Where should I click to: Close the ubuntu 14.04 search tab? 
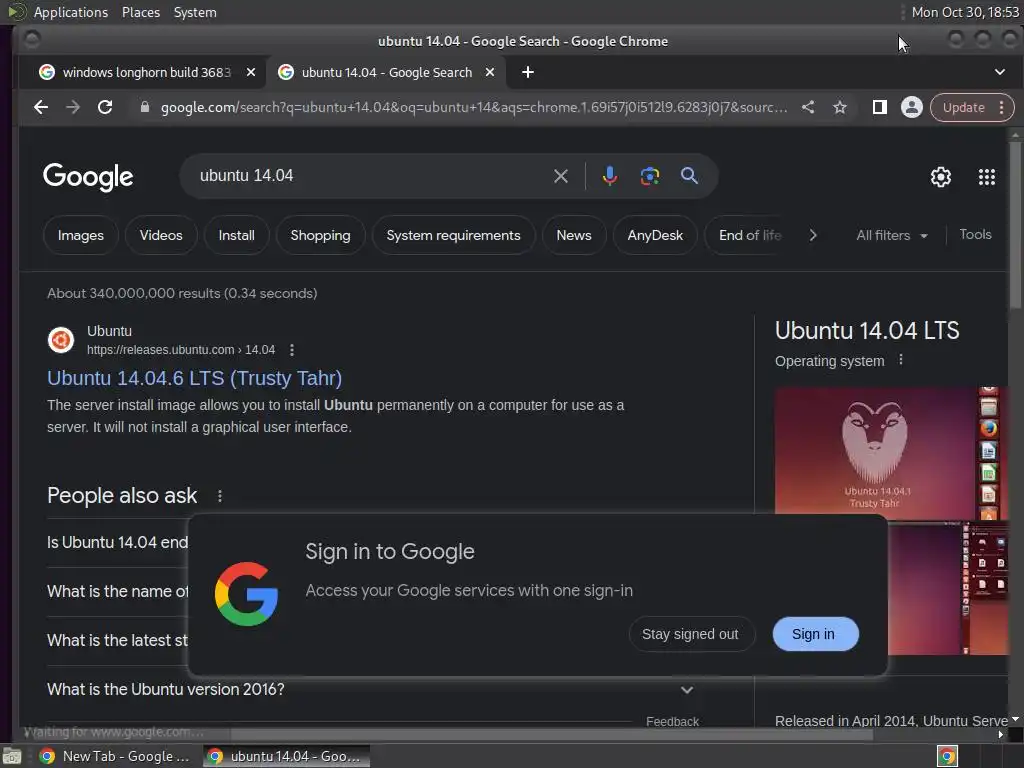click(490, 72)
